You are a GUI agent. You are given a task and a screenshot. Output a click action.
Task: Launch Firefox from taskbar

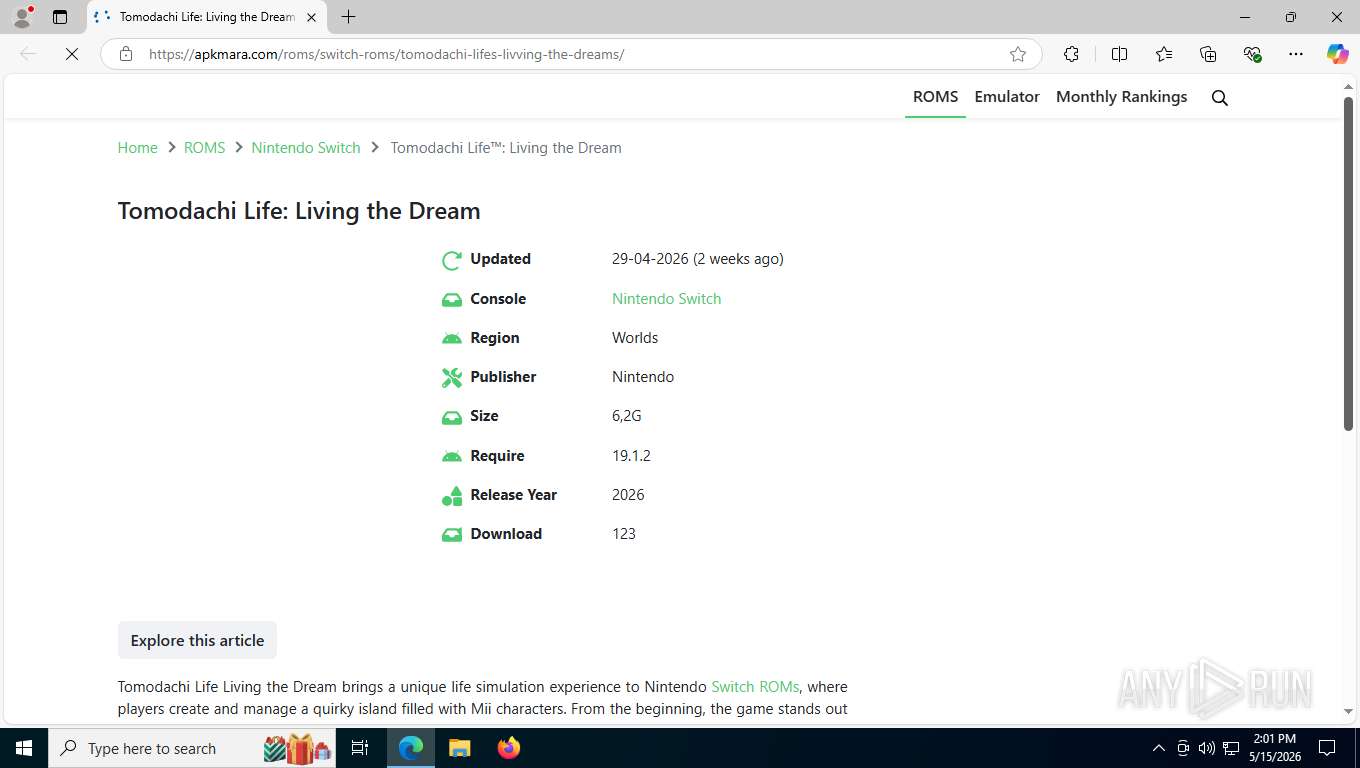509,748
